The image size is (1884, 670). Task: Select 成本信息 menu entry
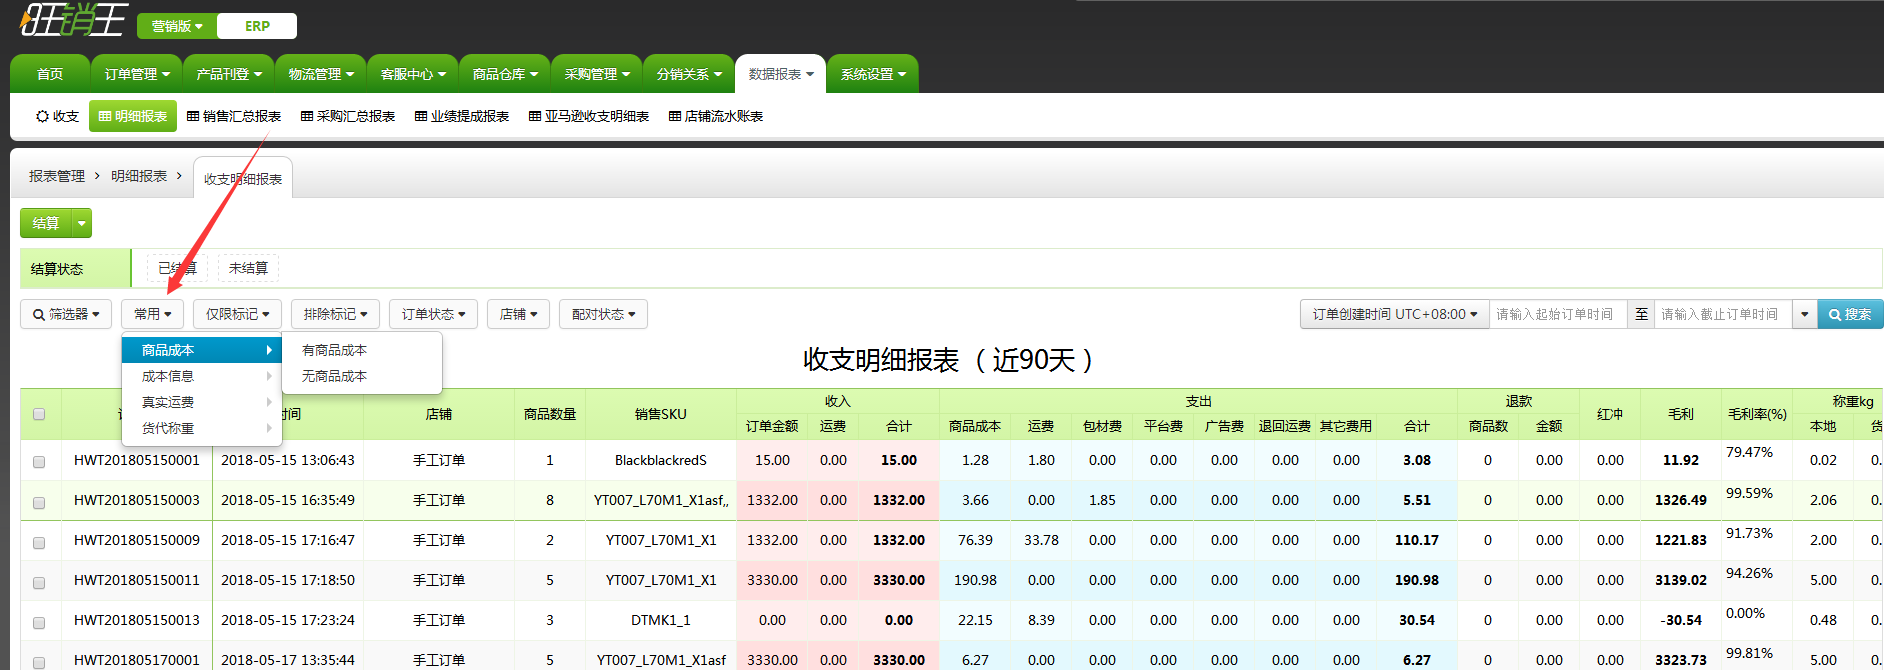click(202, 376)
